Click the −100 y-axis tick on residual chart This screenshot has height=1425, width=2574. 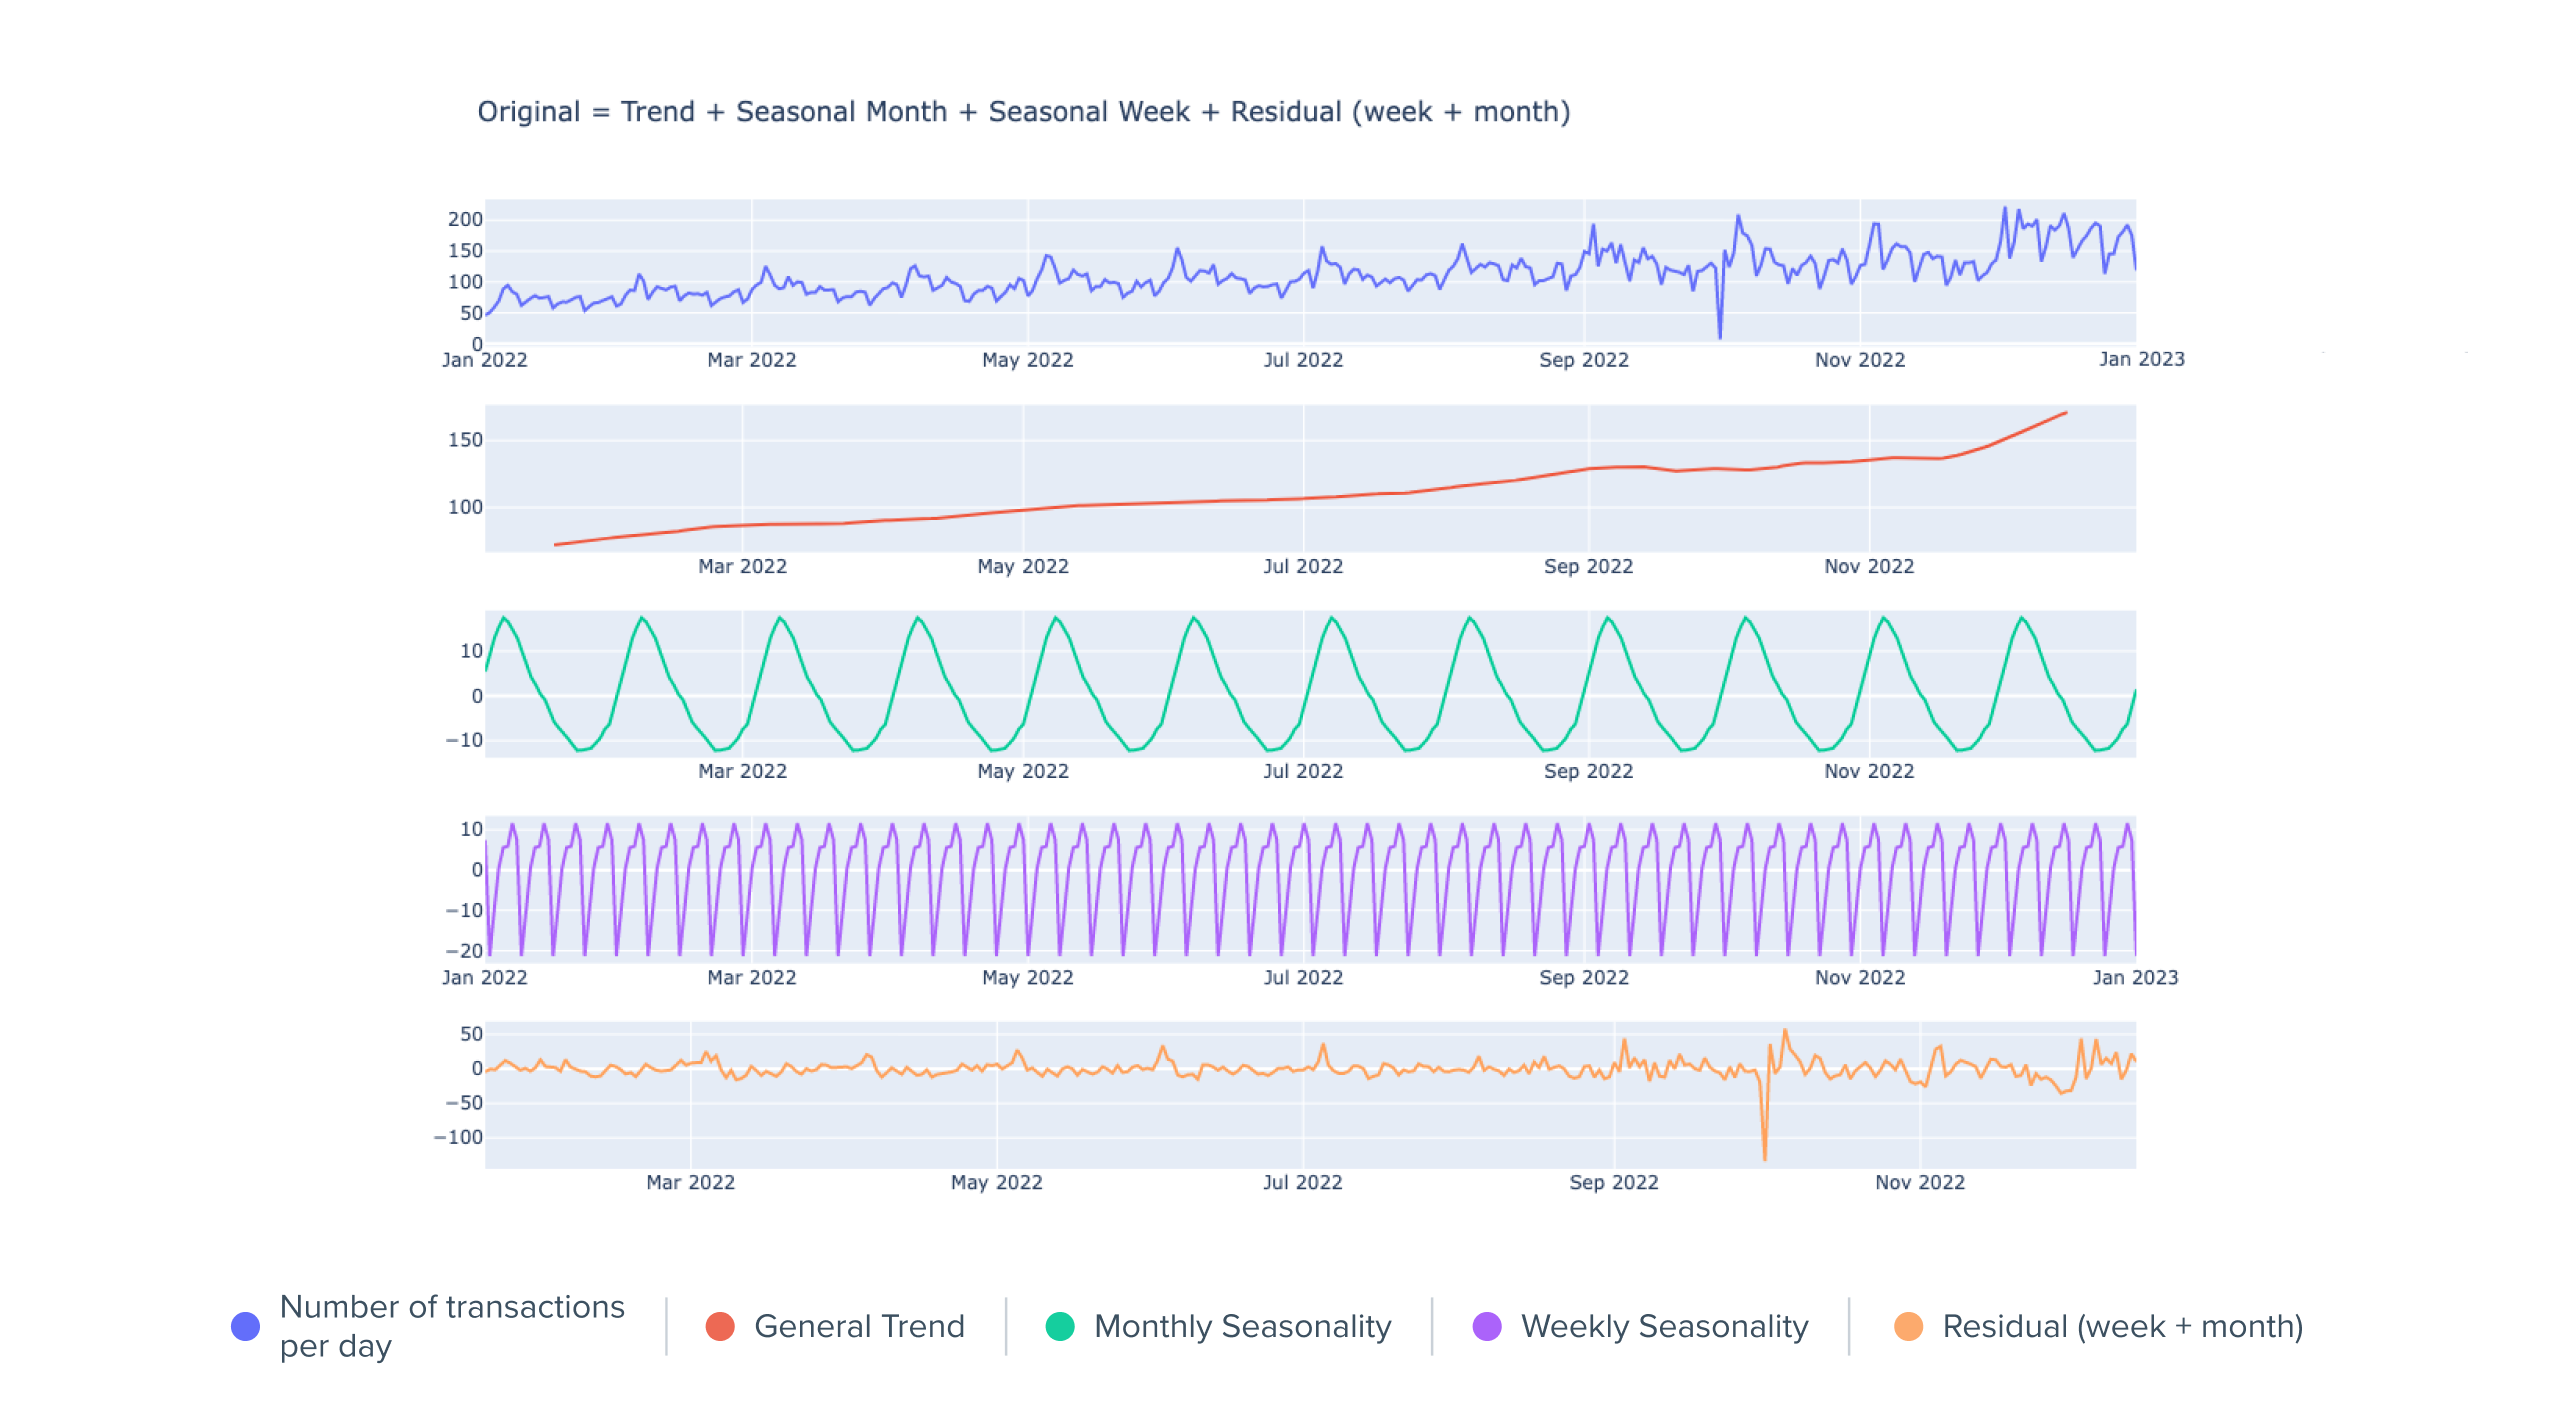point(459,1137)
